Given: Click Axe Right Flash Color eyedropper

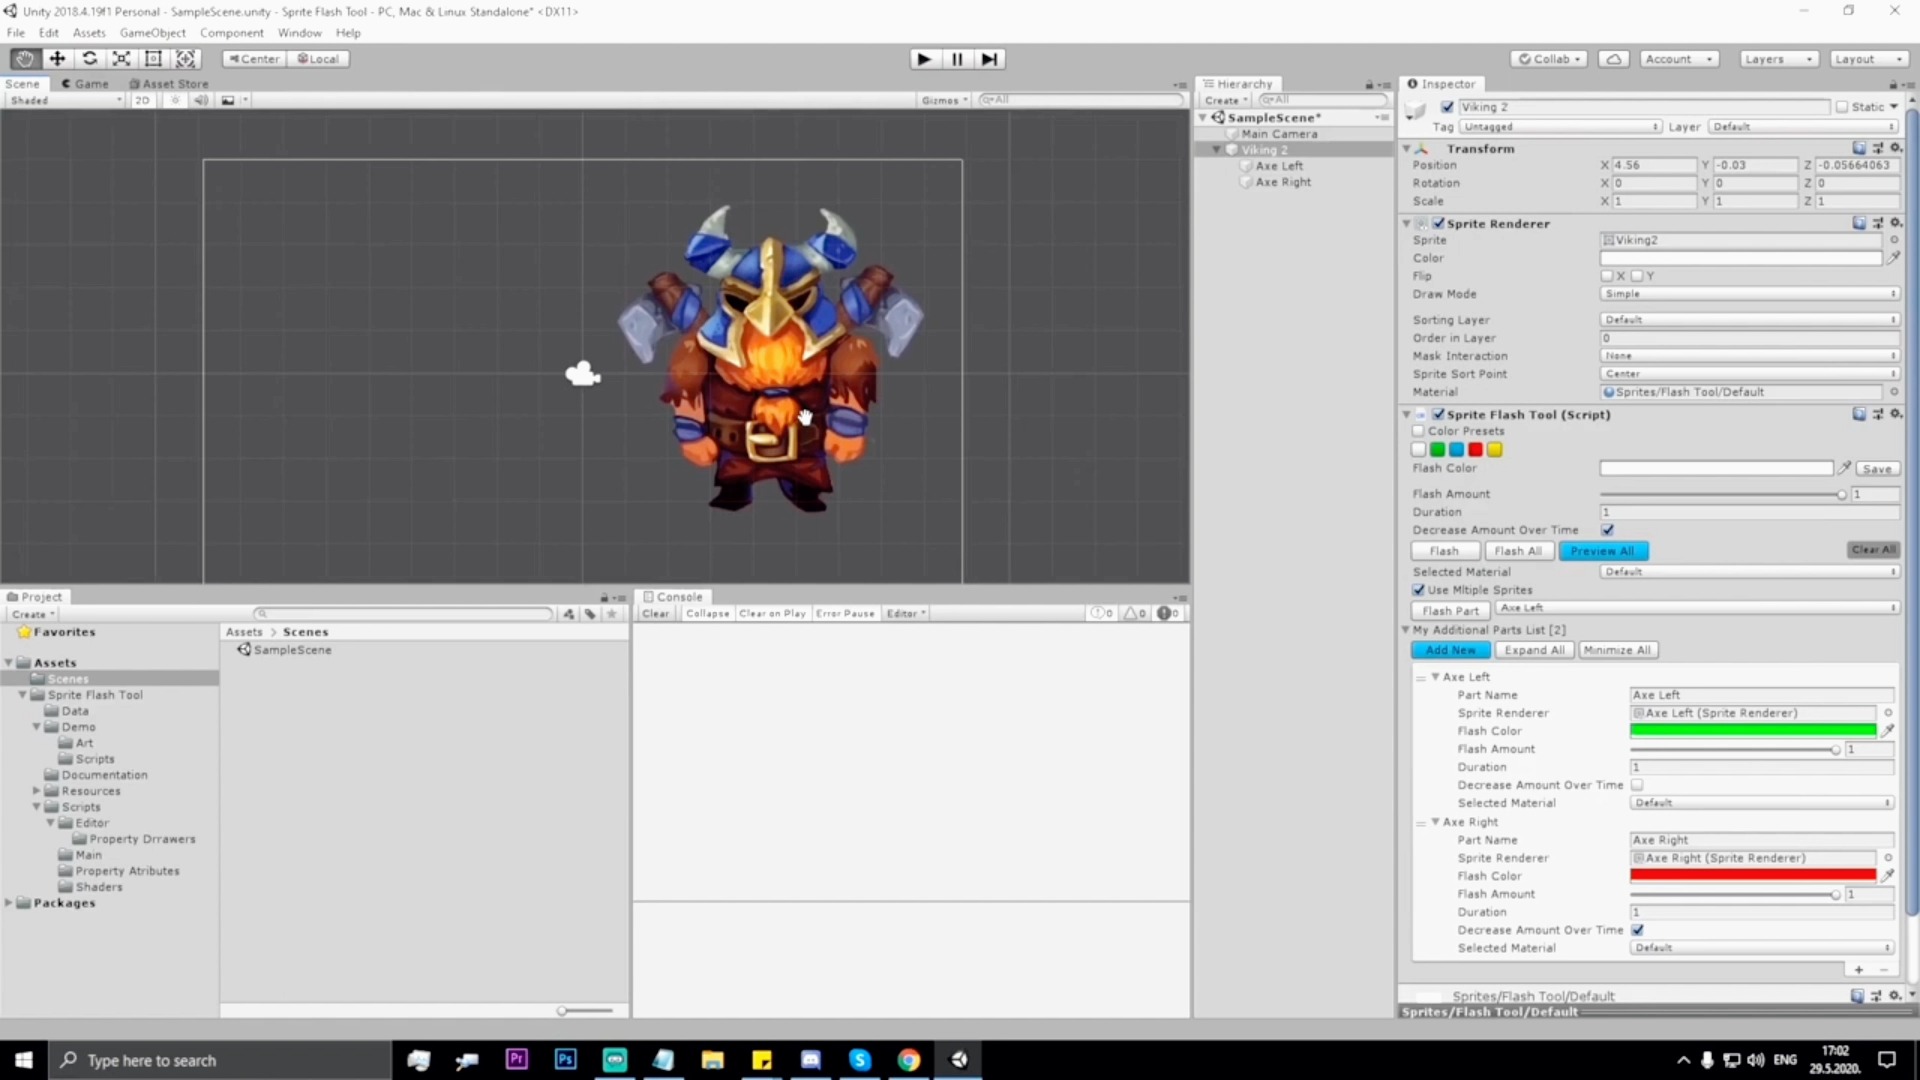Looking at the screenshot, I should (x=1887, y=876).
